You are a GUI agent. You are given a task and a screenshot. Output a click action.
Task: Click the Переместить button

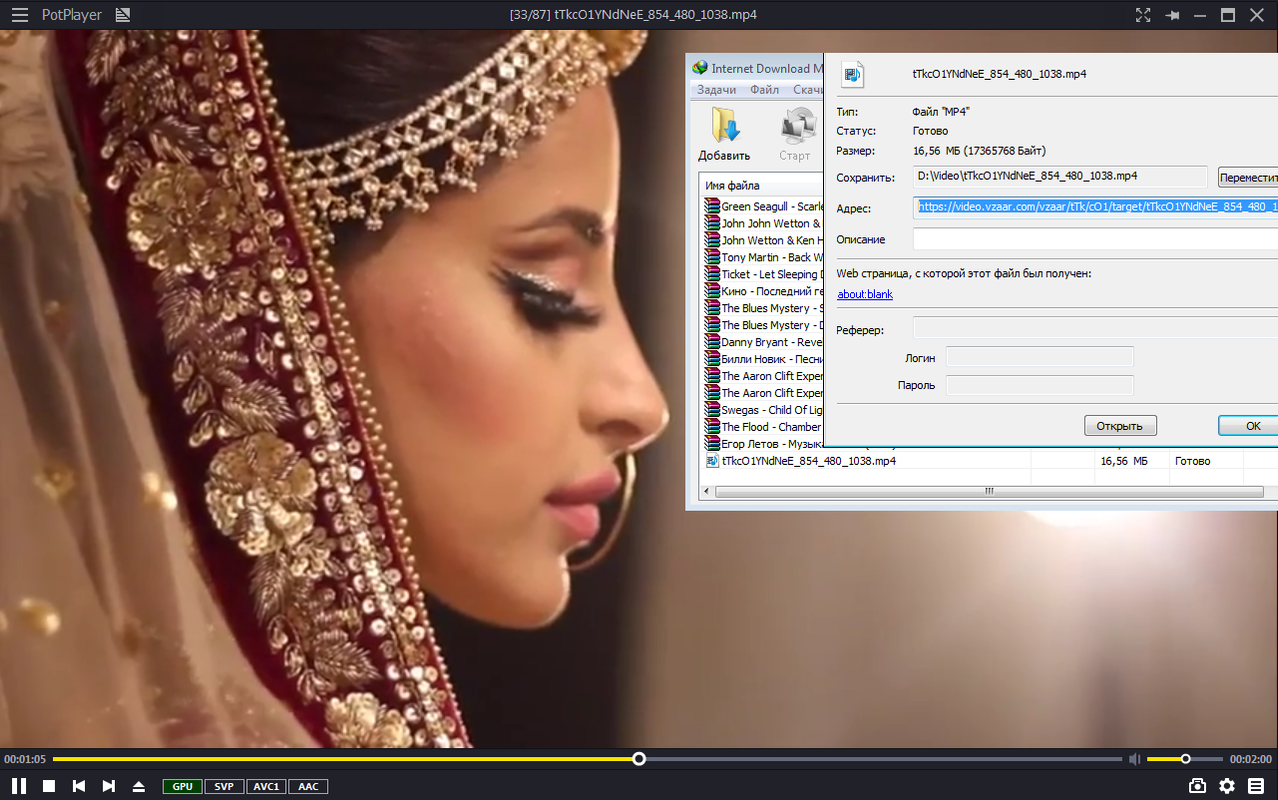tap(1247, 178)
